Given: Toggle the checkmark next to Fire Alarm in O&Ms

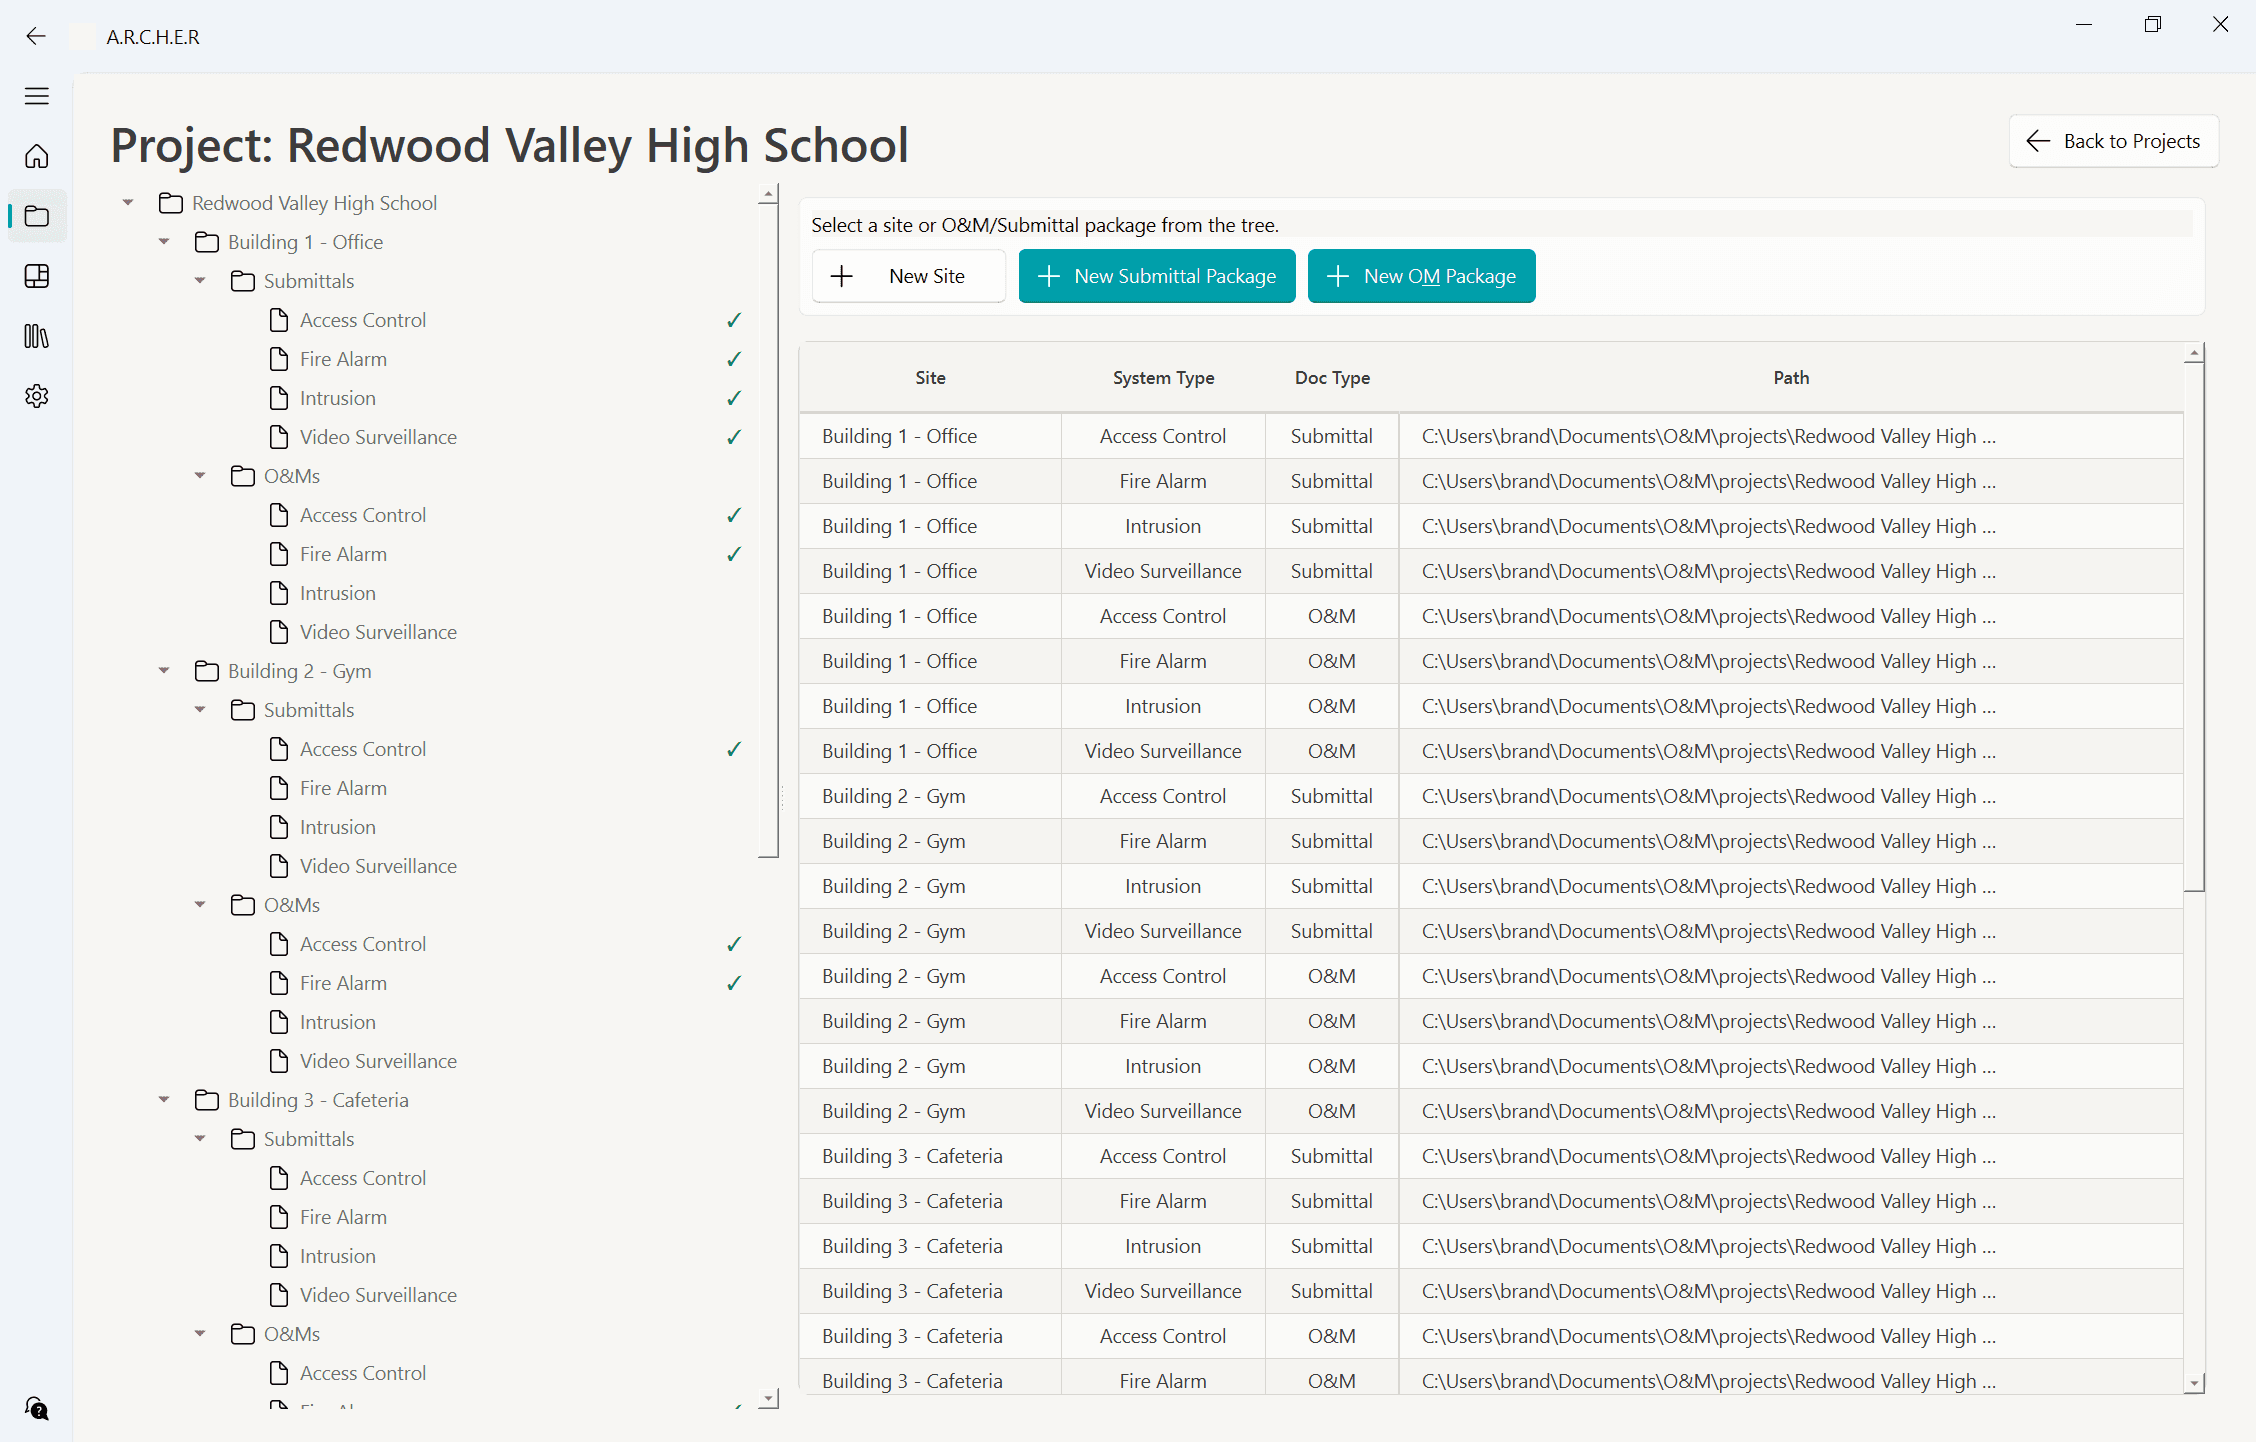Looking at the screenshot, I should [x=733, y=554].
